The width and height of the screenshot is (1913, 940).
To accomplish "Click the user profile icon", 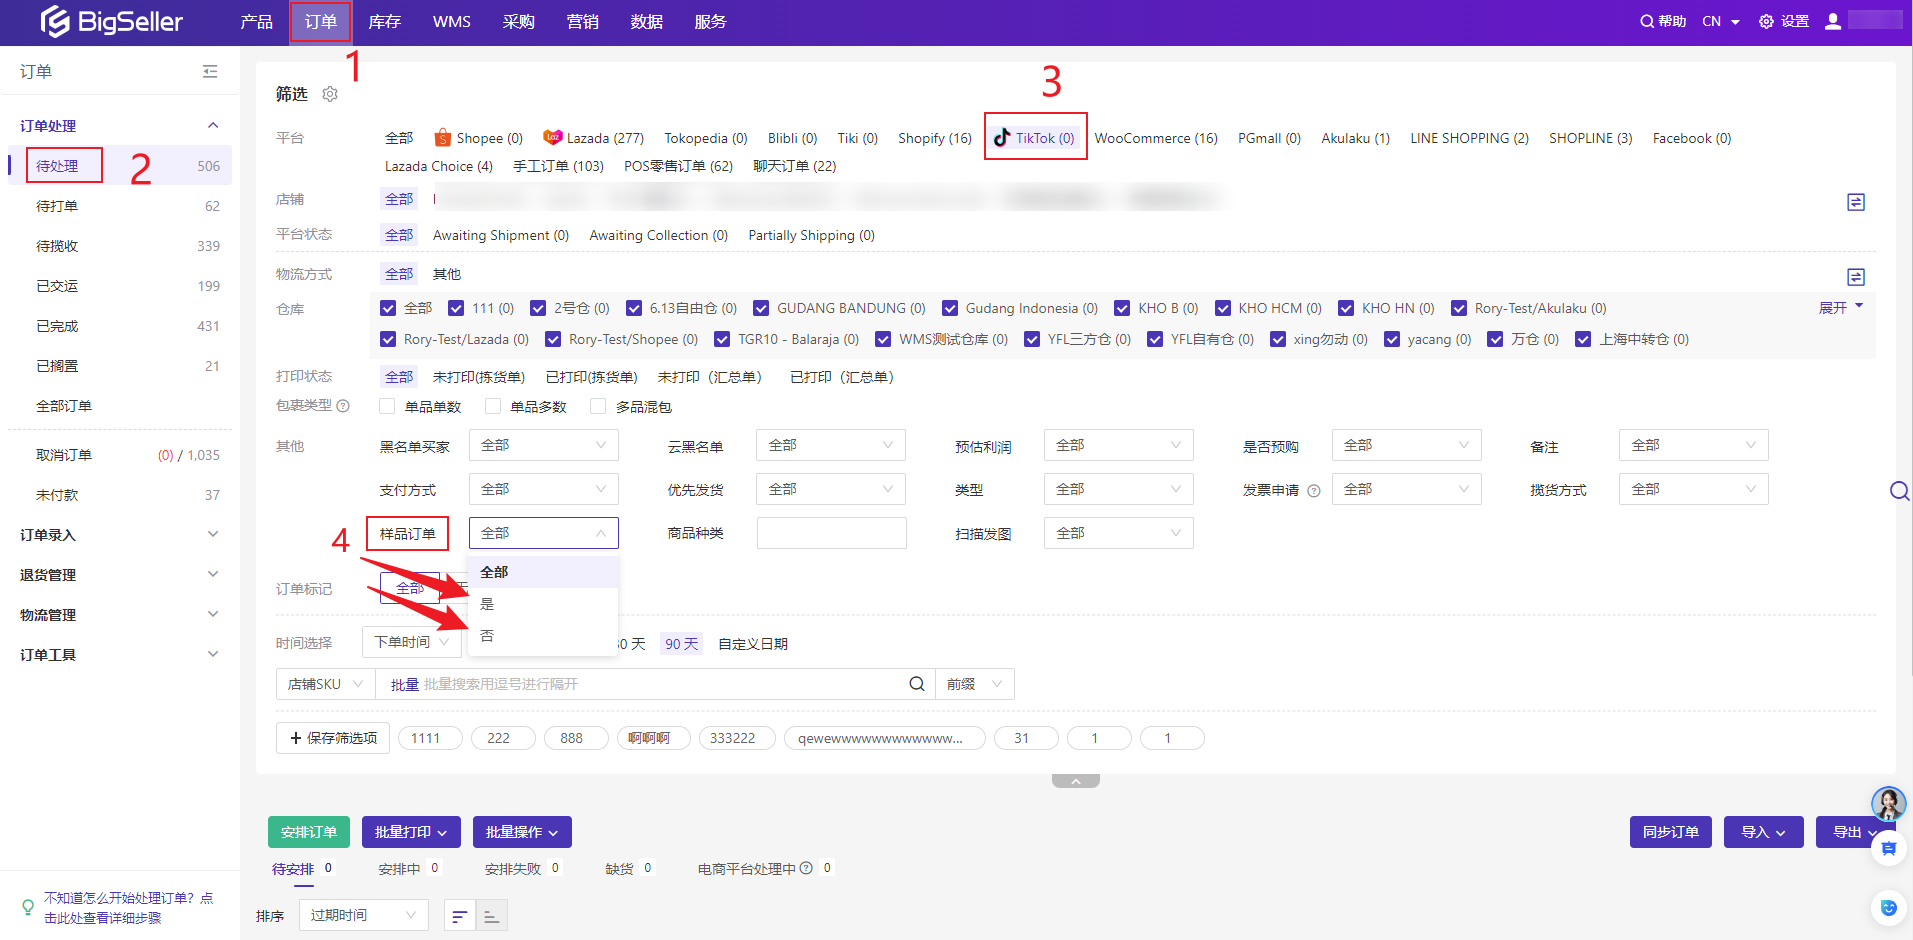I will tap(1832, 21).
